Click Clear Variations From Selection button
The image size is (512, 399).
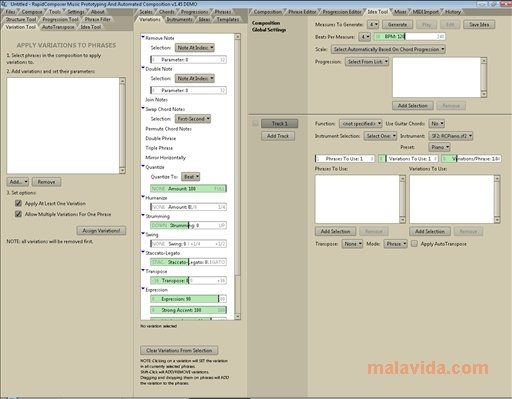(x=179, y=350)
